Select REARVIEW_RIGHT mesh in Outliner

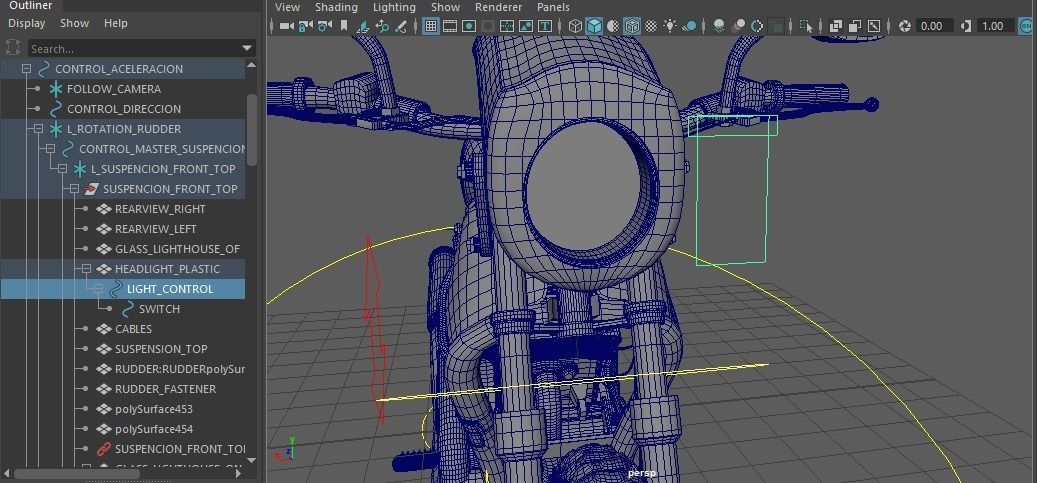click(160, 209)
